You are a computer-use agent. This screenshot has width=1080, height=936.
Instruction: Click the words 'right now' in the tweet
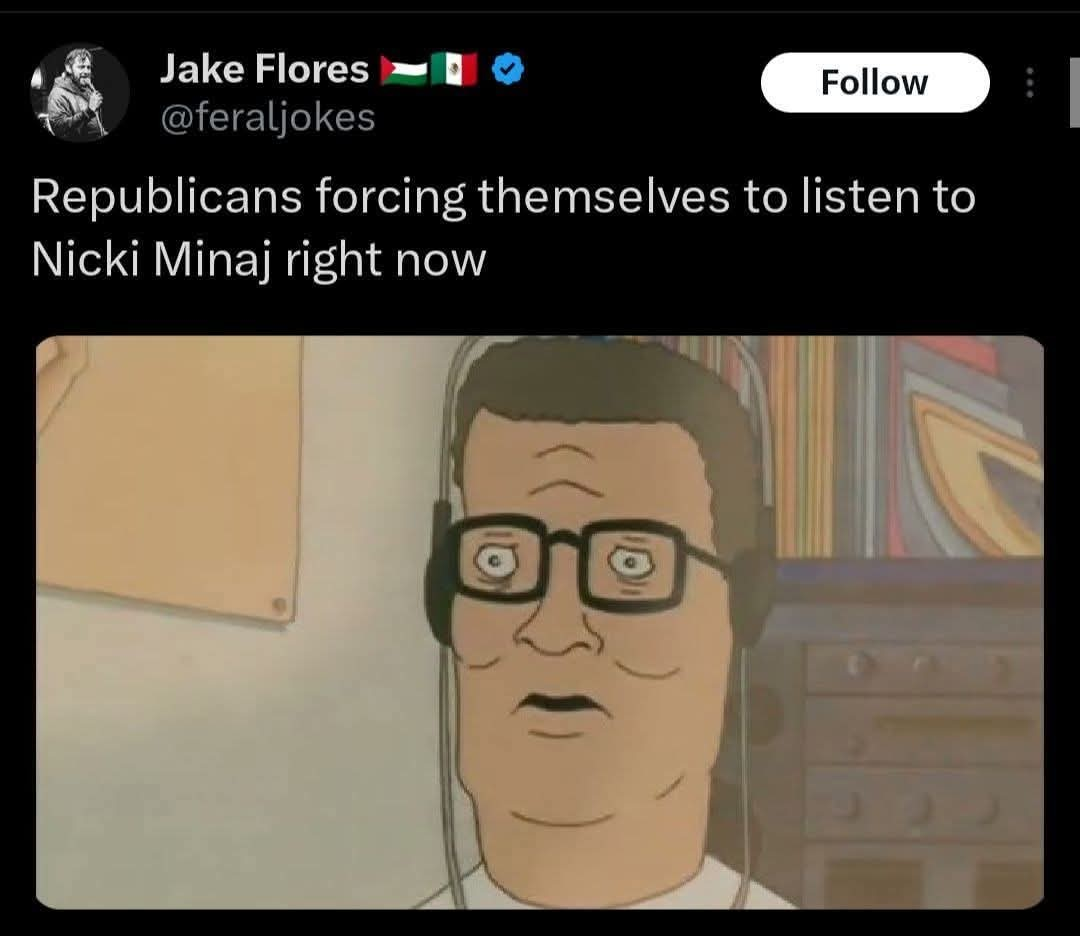point(386,260)
